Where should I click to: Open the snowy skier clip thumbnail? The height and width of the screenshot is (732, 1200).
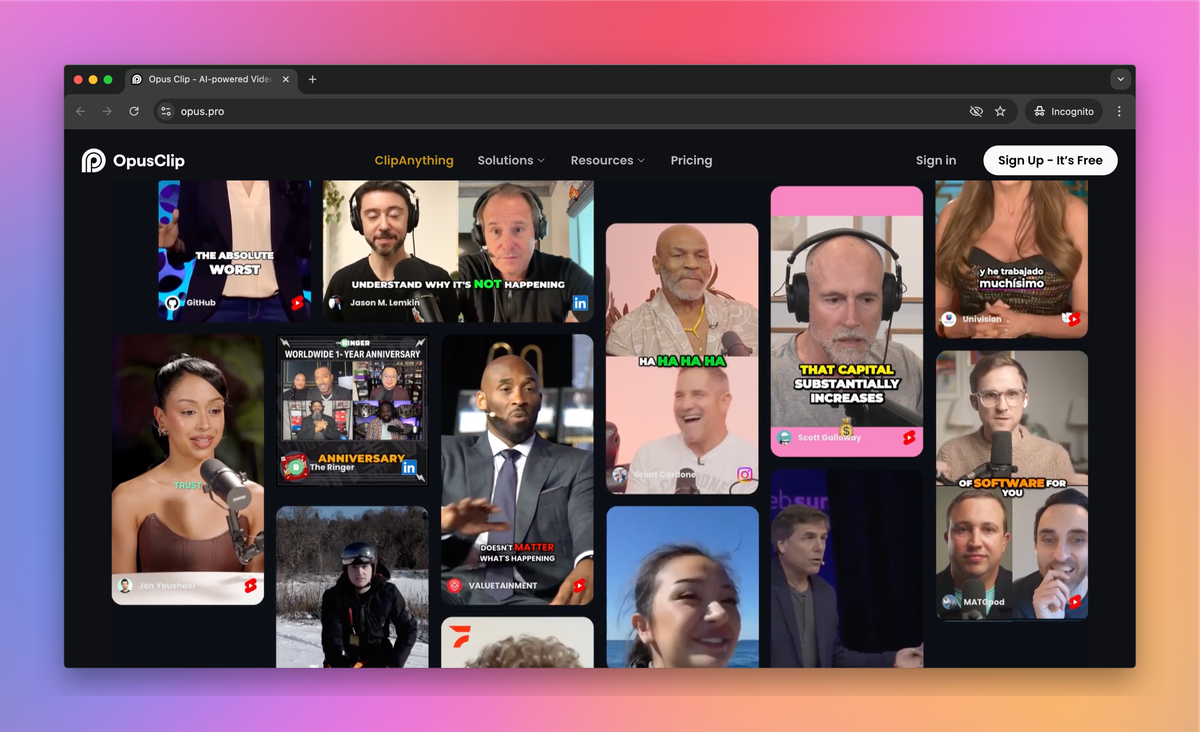point(352,586)
